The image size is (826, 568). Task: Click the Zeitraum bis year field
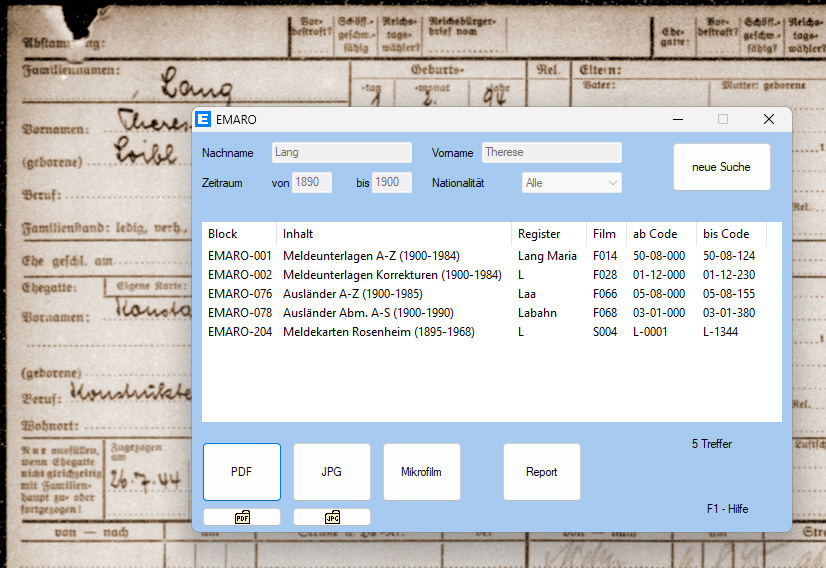click(391, 183)
